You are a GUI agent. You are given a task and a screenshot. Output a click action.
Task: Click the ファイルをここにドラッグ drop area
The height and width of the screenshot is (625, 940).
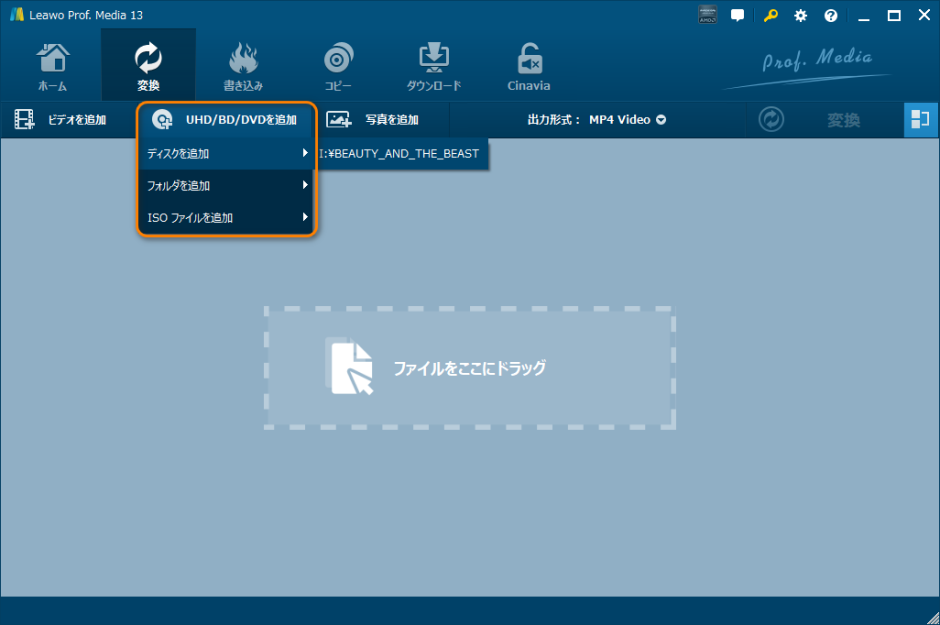pyautogui.click(x=469, y=368)
